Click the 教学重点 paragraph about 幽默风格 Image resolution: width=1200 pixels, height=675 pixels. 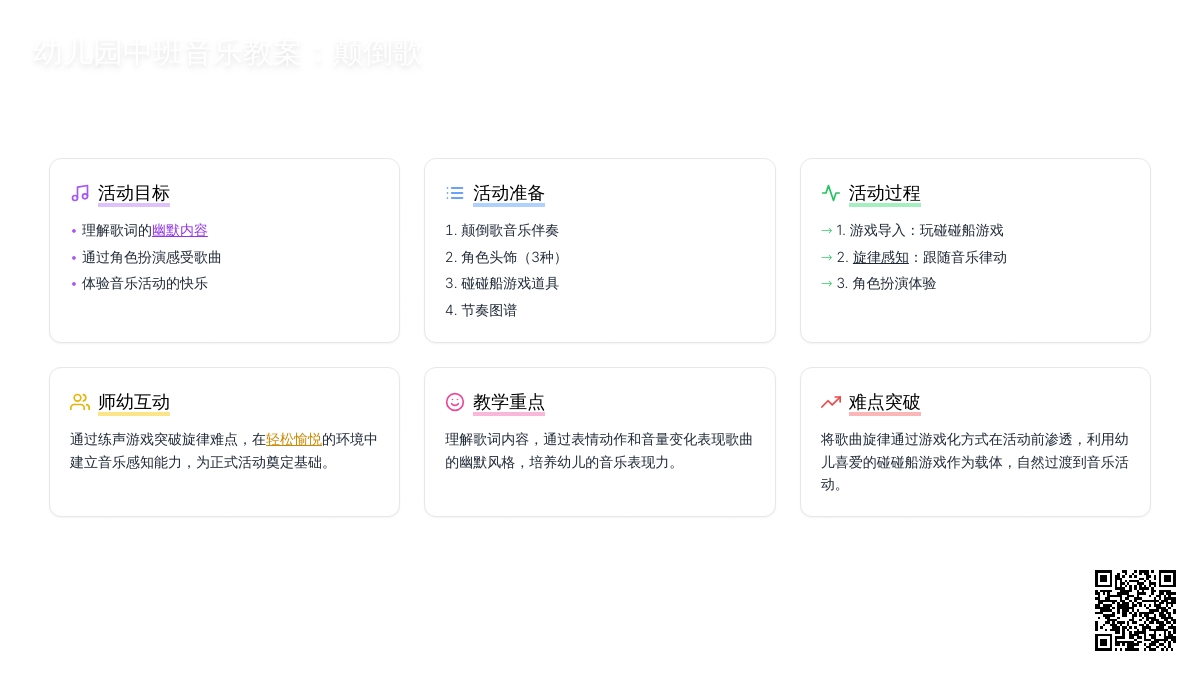599,451
